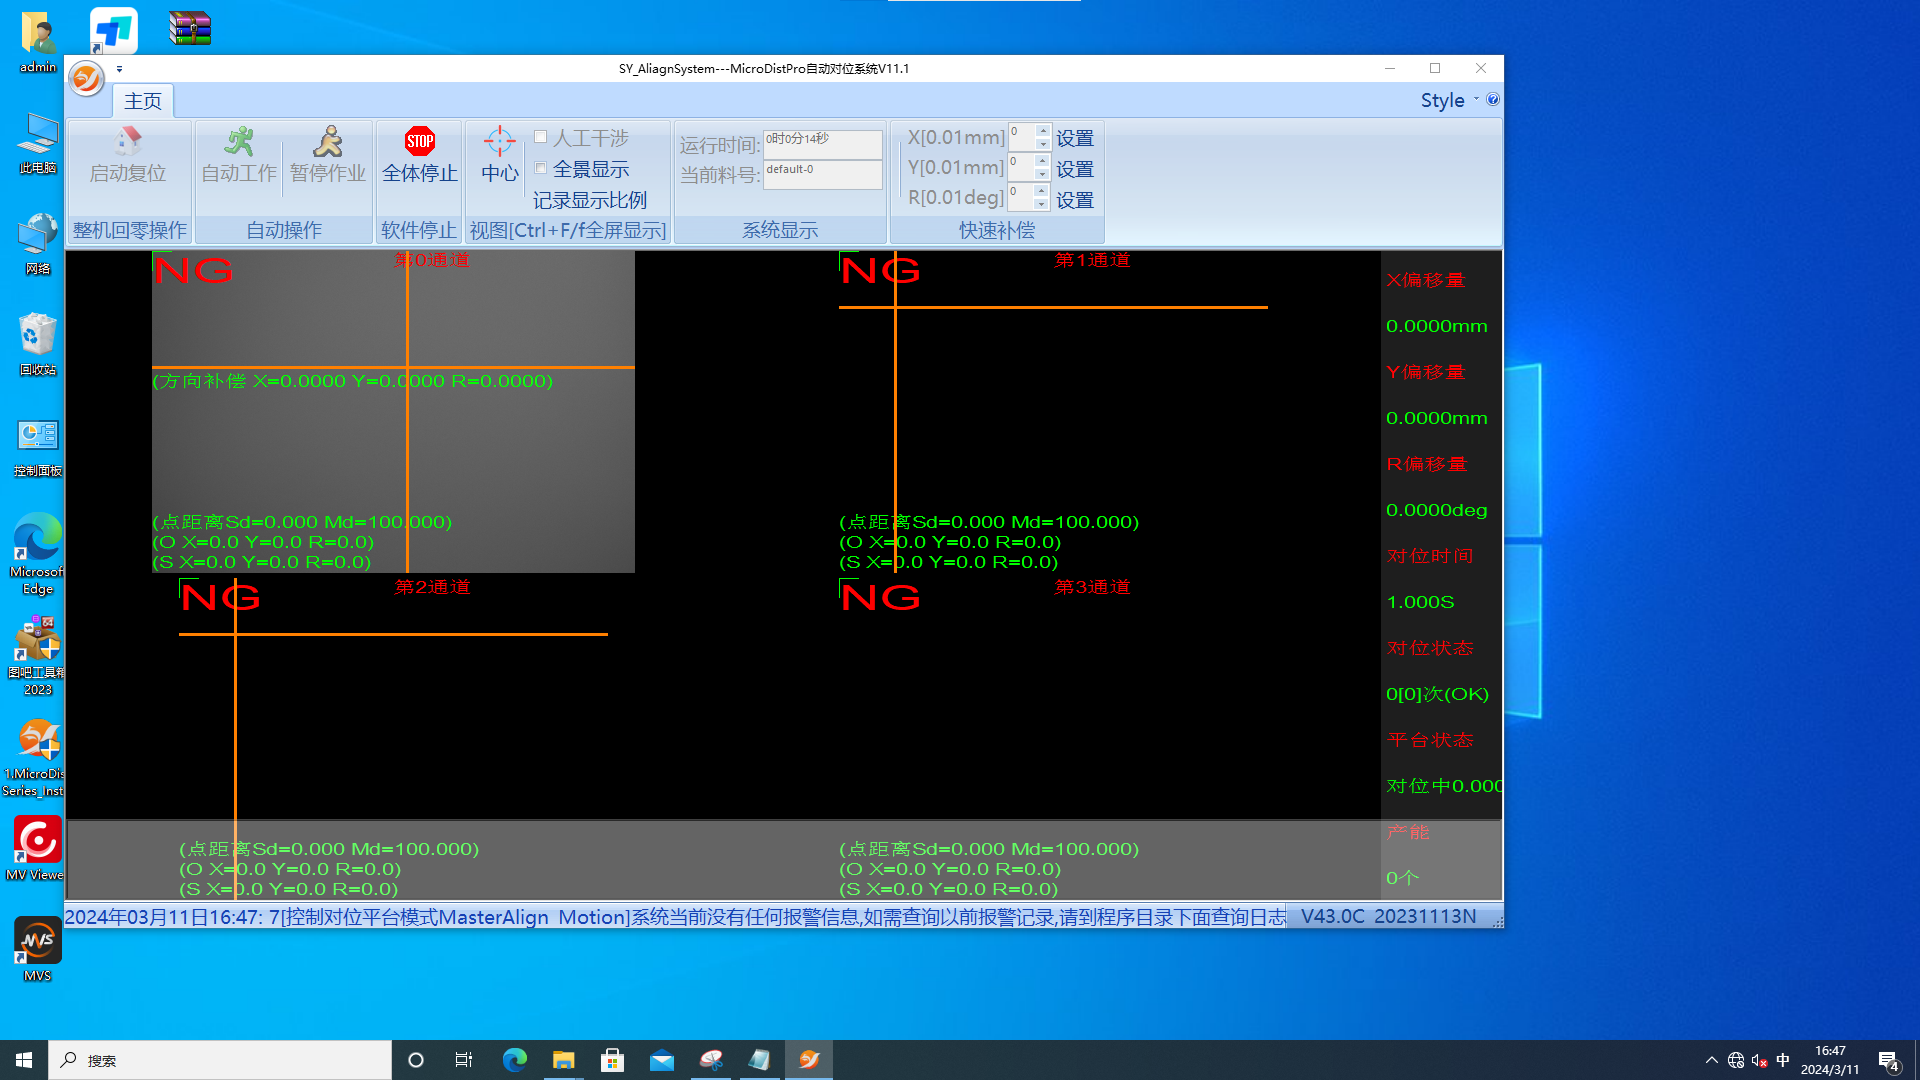This screenshot has width=1920, height=1080.
Task: Click the blue help icon beside Style
Action: pyautogui.click(x=1492, y=100)
